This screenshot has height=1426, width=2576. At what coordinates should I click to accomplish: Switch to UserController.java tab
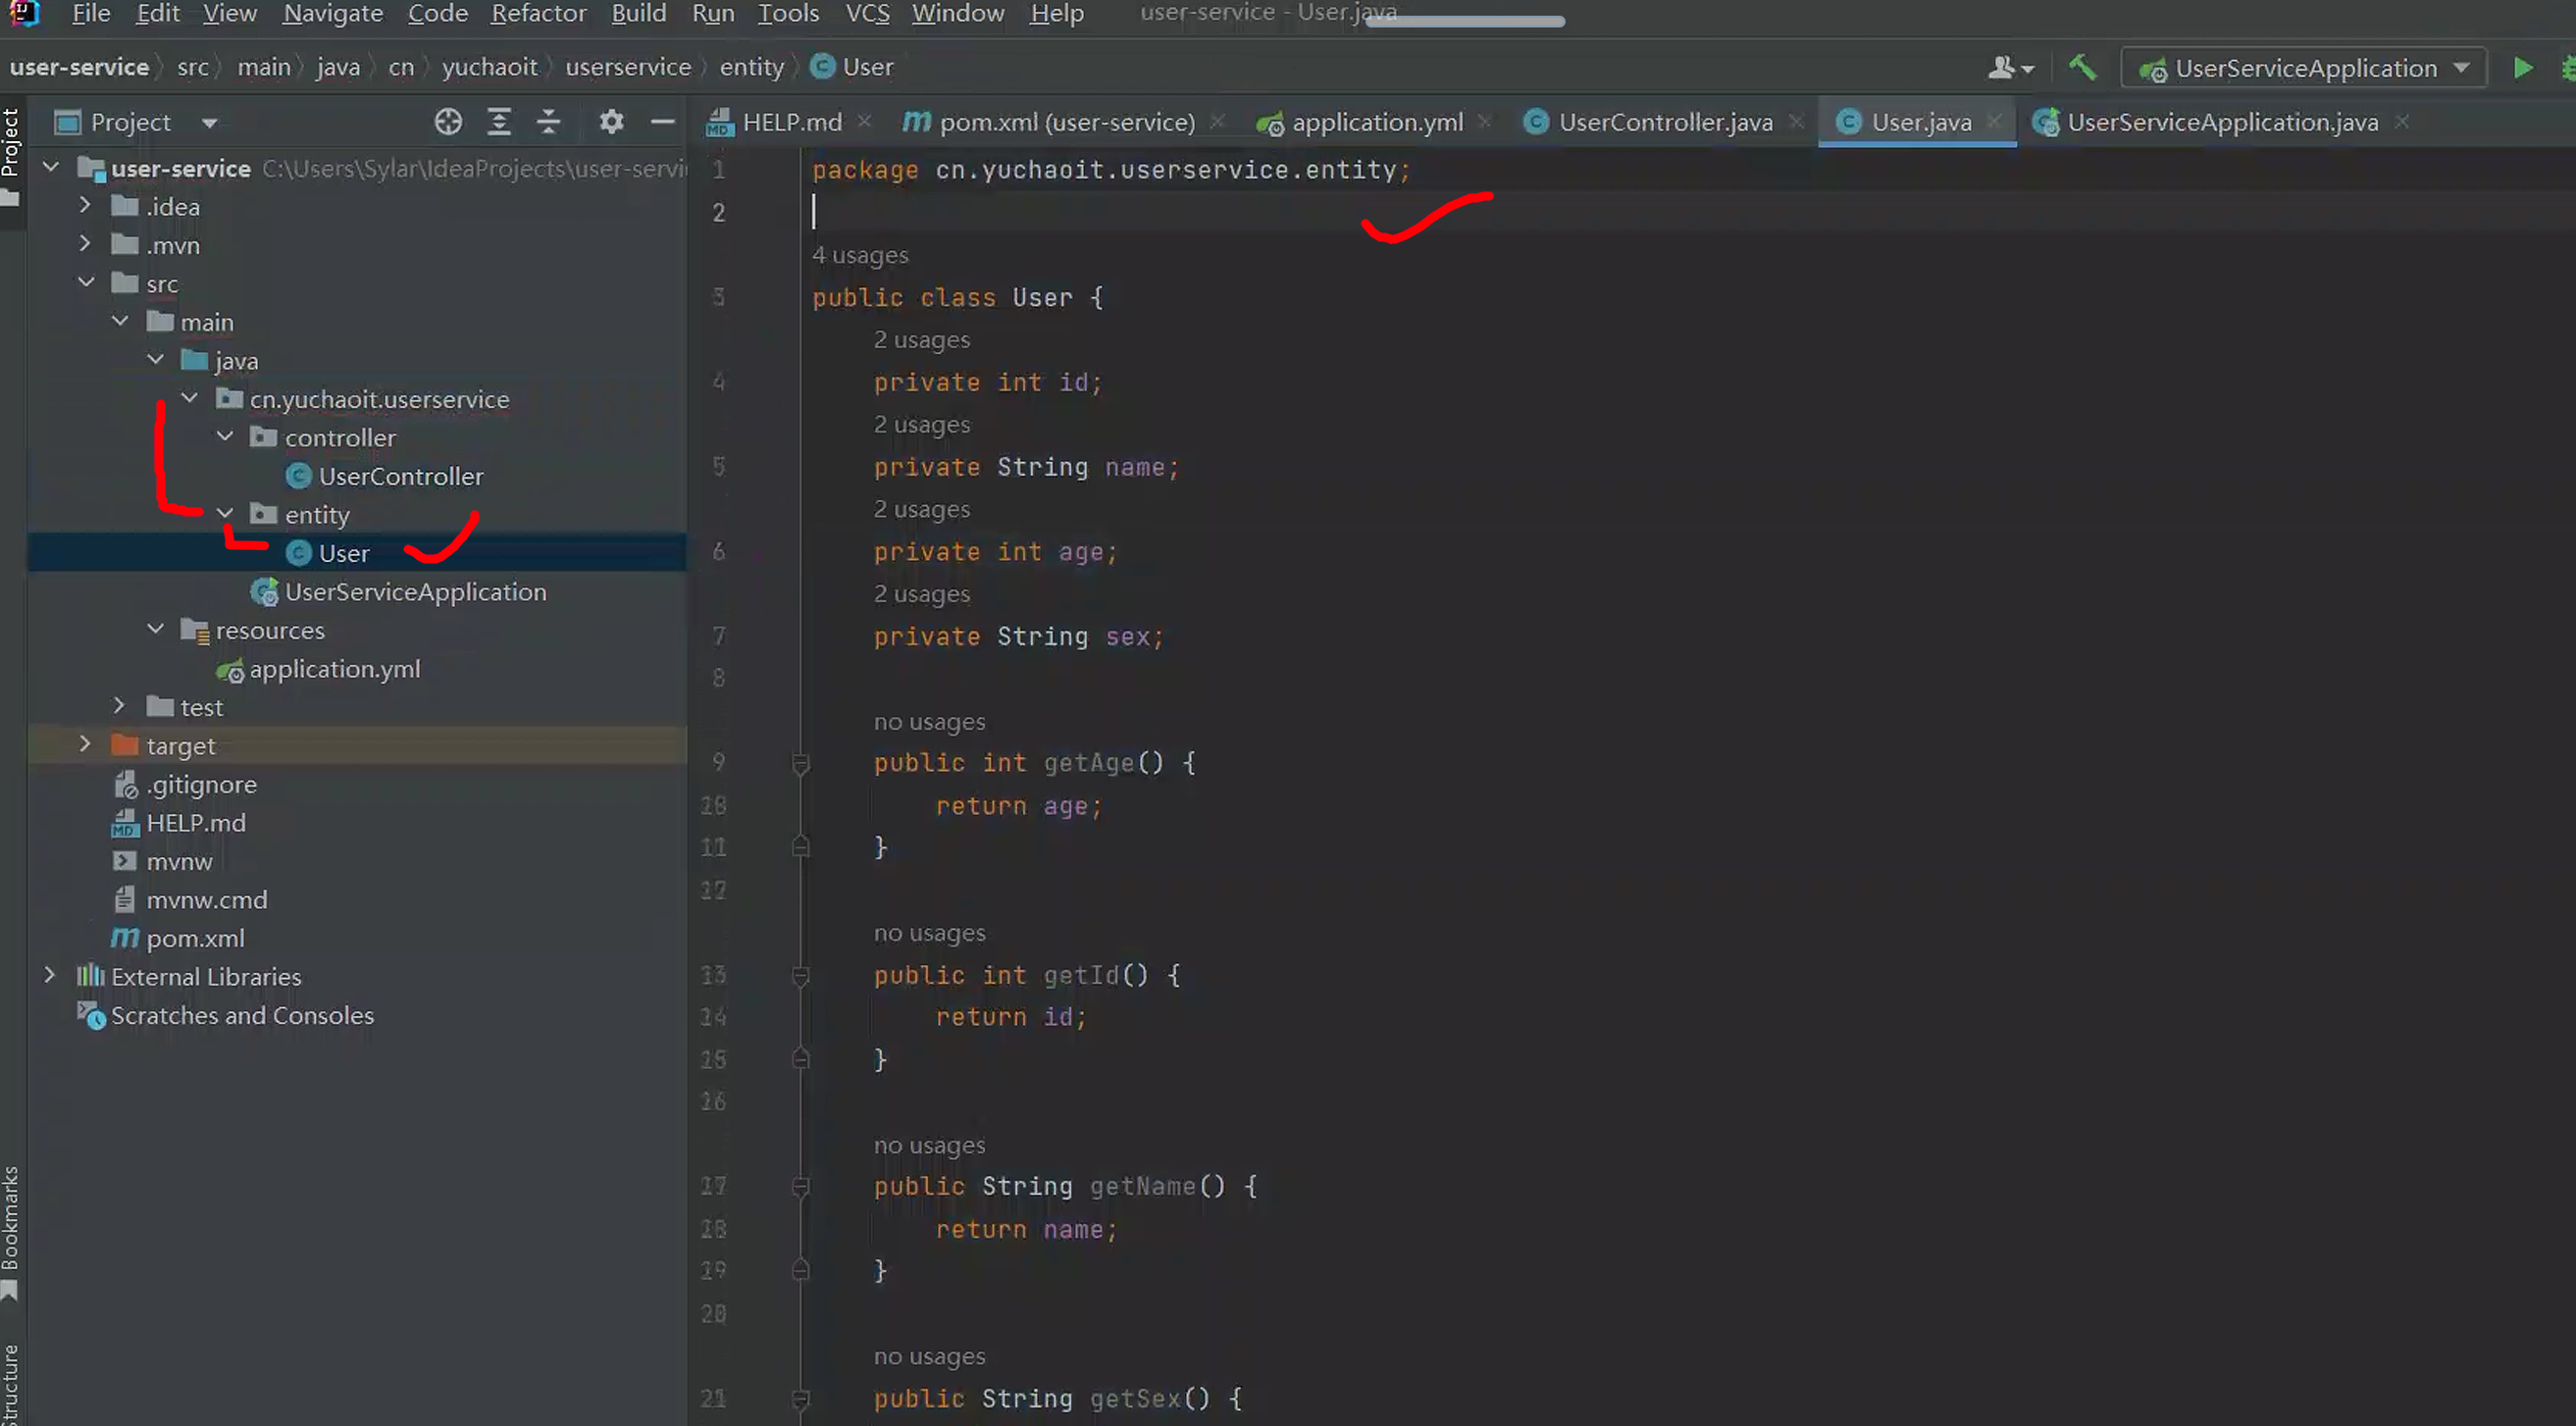[1664, 122]
